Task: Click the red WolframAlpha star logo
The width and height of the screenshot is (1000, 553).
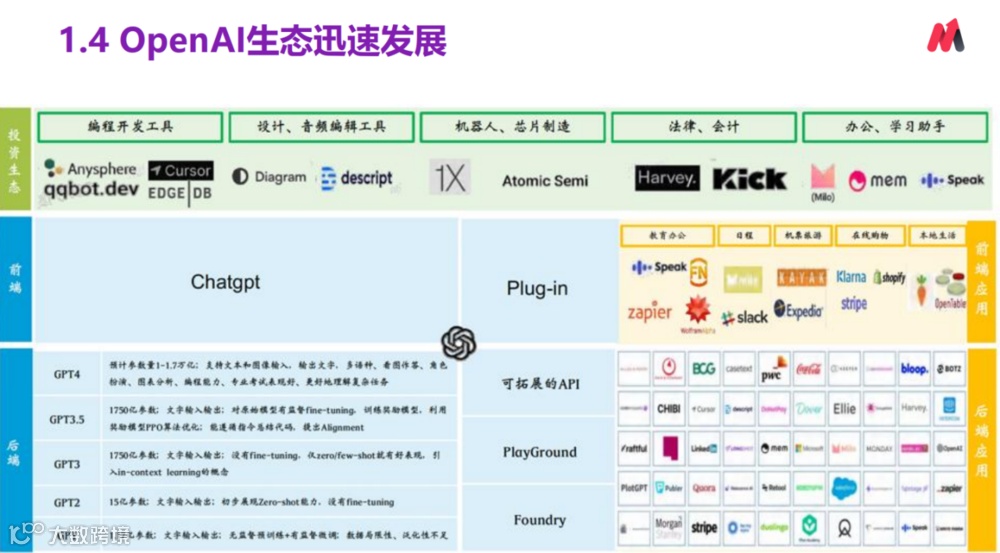Action: (x=698, y=313)
